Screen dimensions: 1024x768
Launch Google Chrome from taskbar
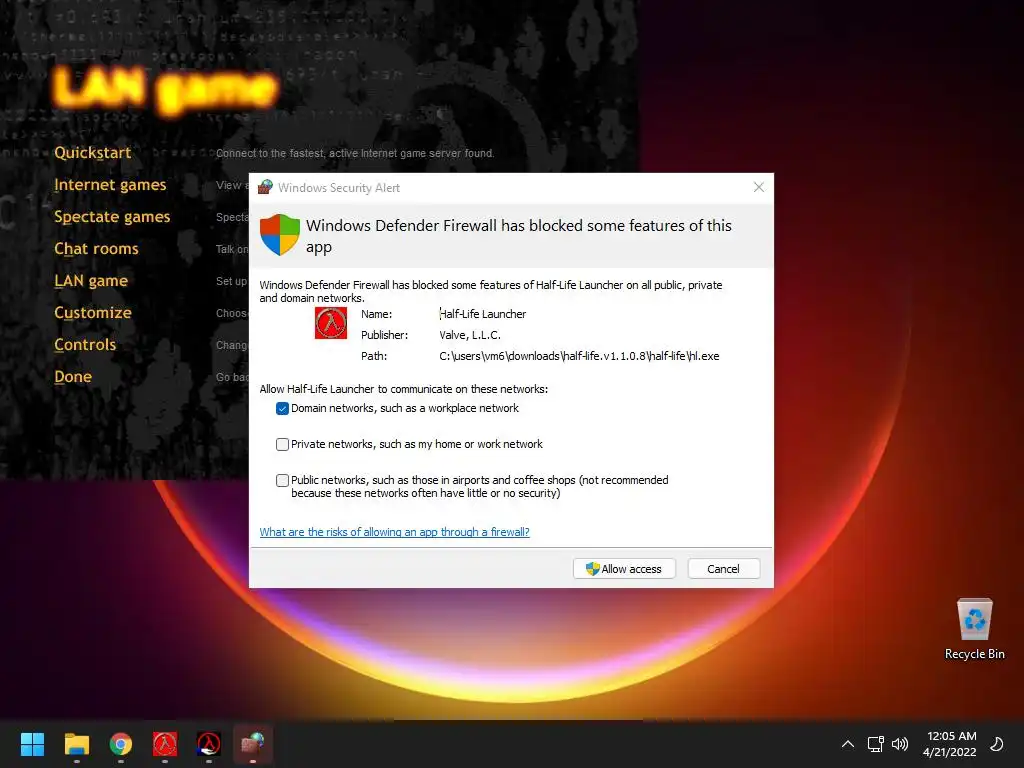tap(121, 744)
